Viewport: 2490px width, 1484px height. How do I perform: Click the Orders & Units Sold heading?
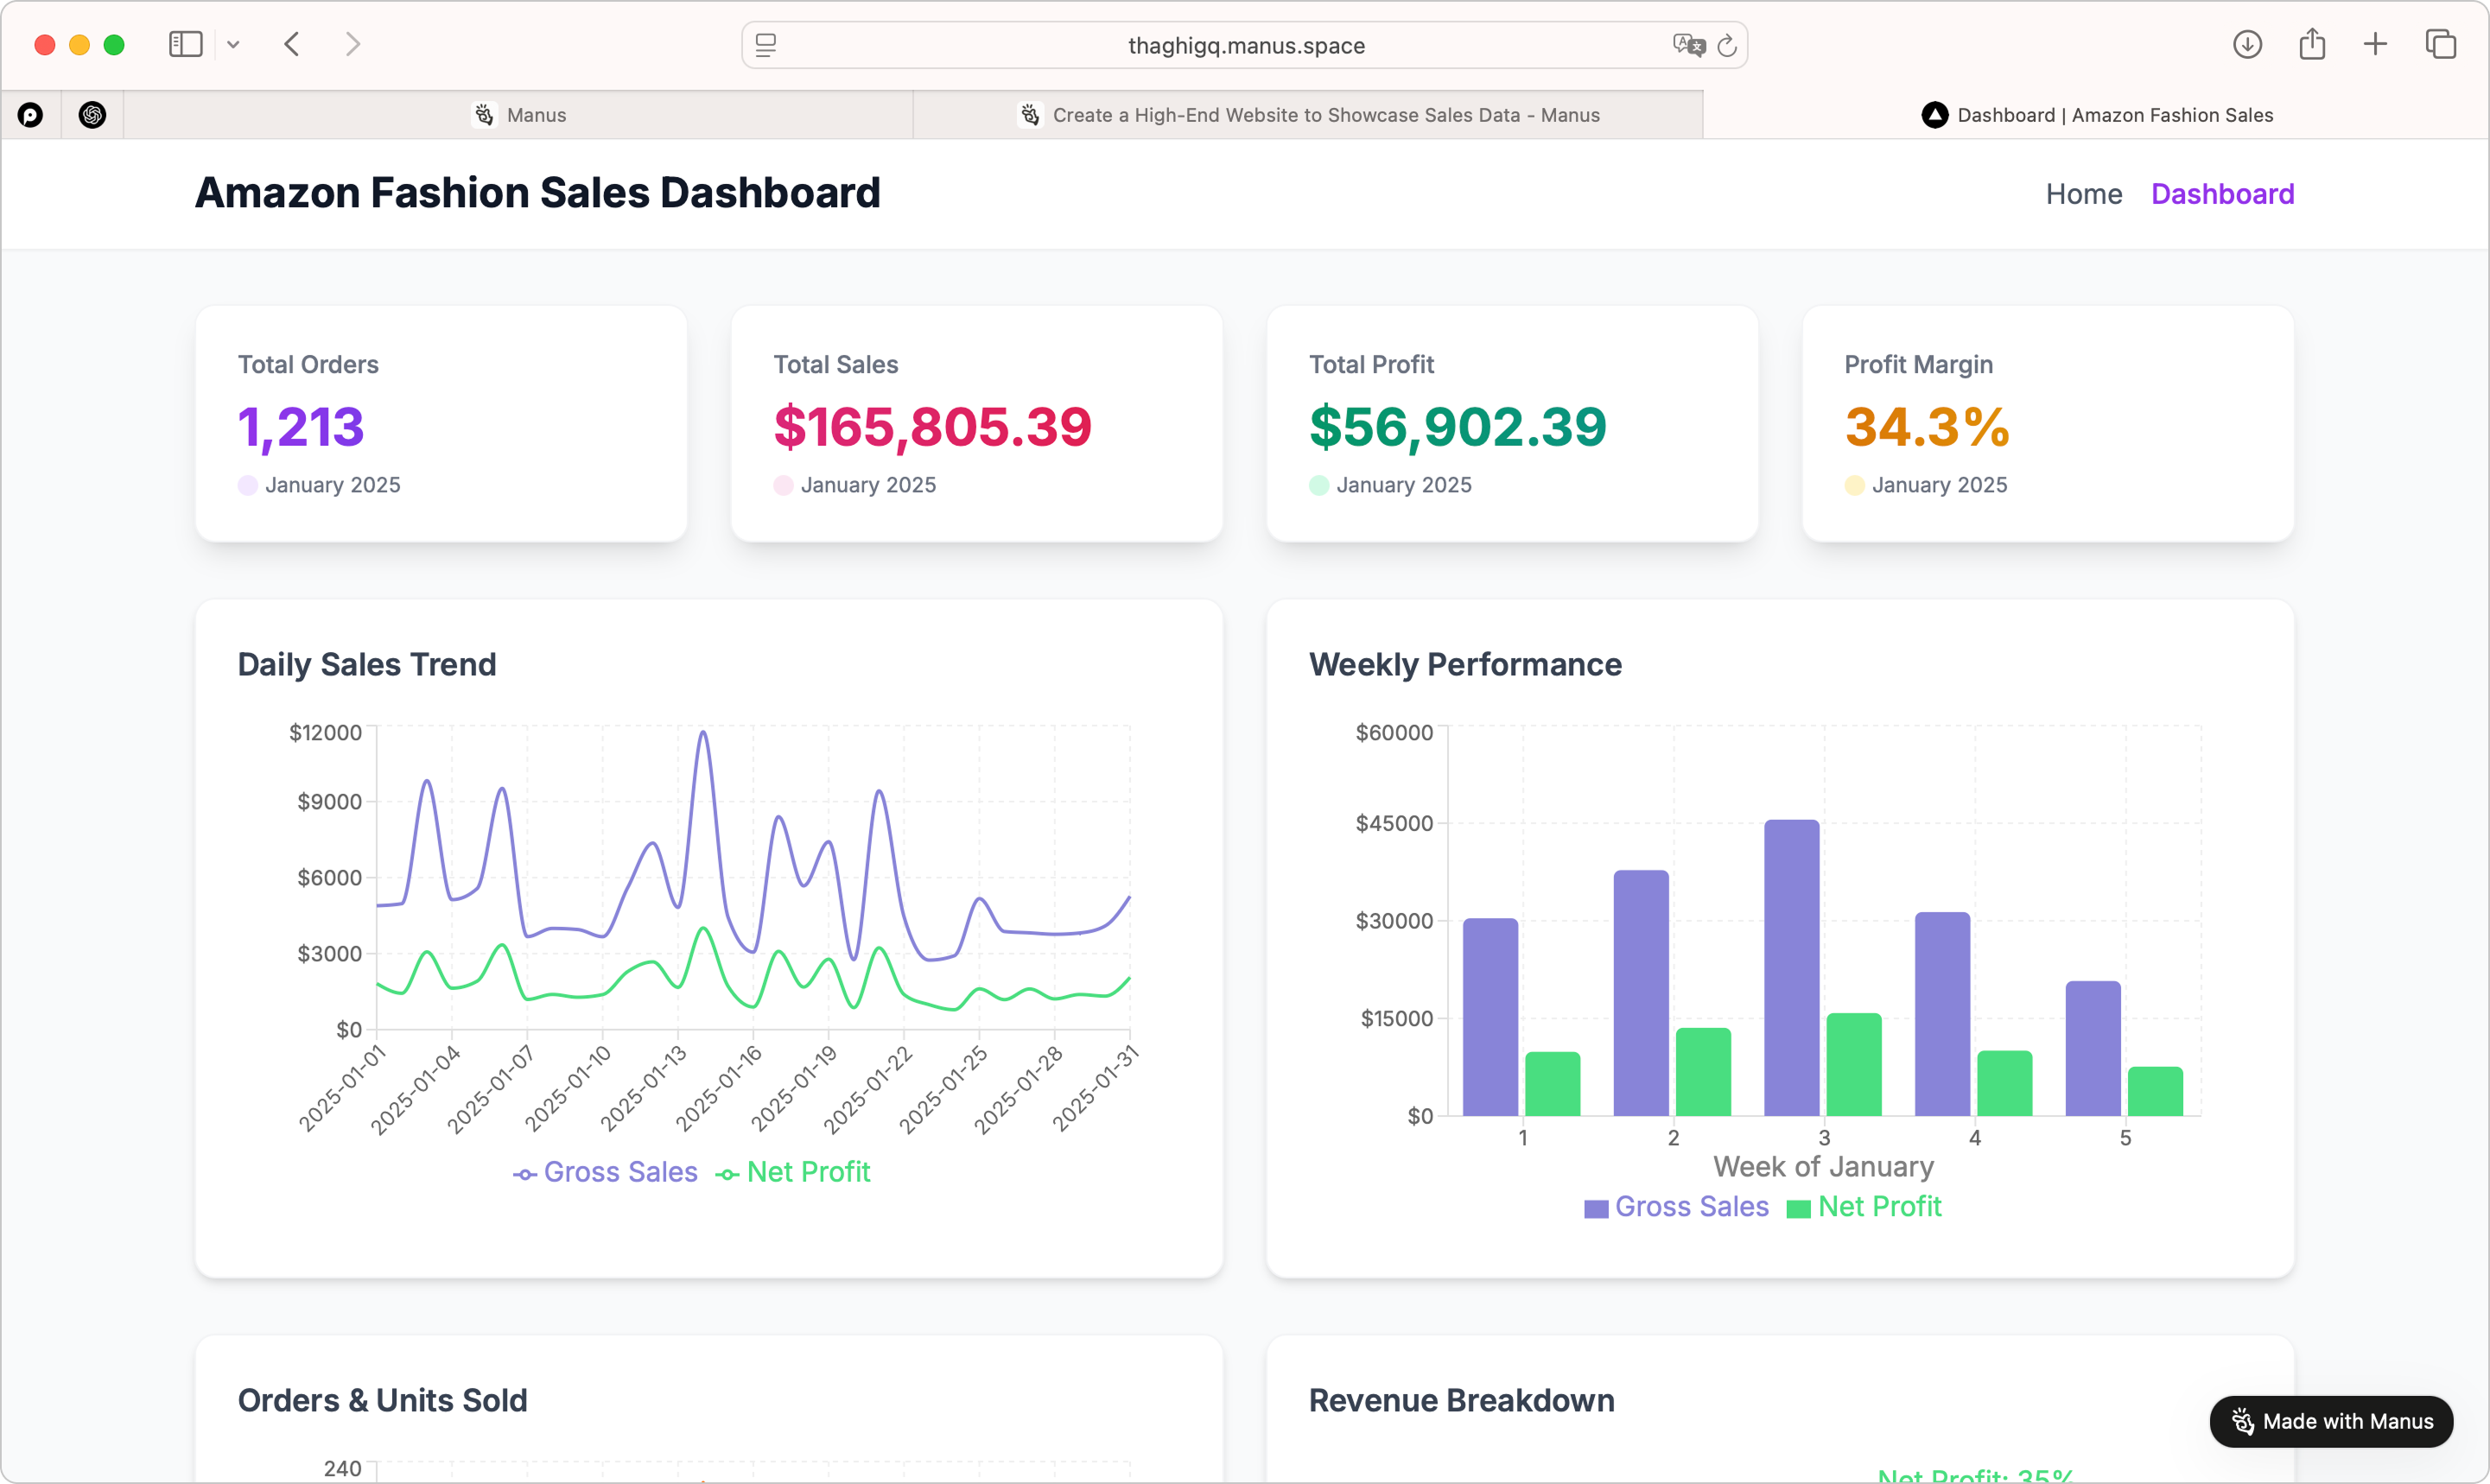pyautogui.click(x=382, y=1400)
